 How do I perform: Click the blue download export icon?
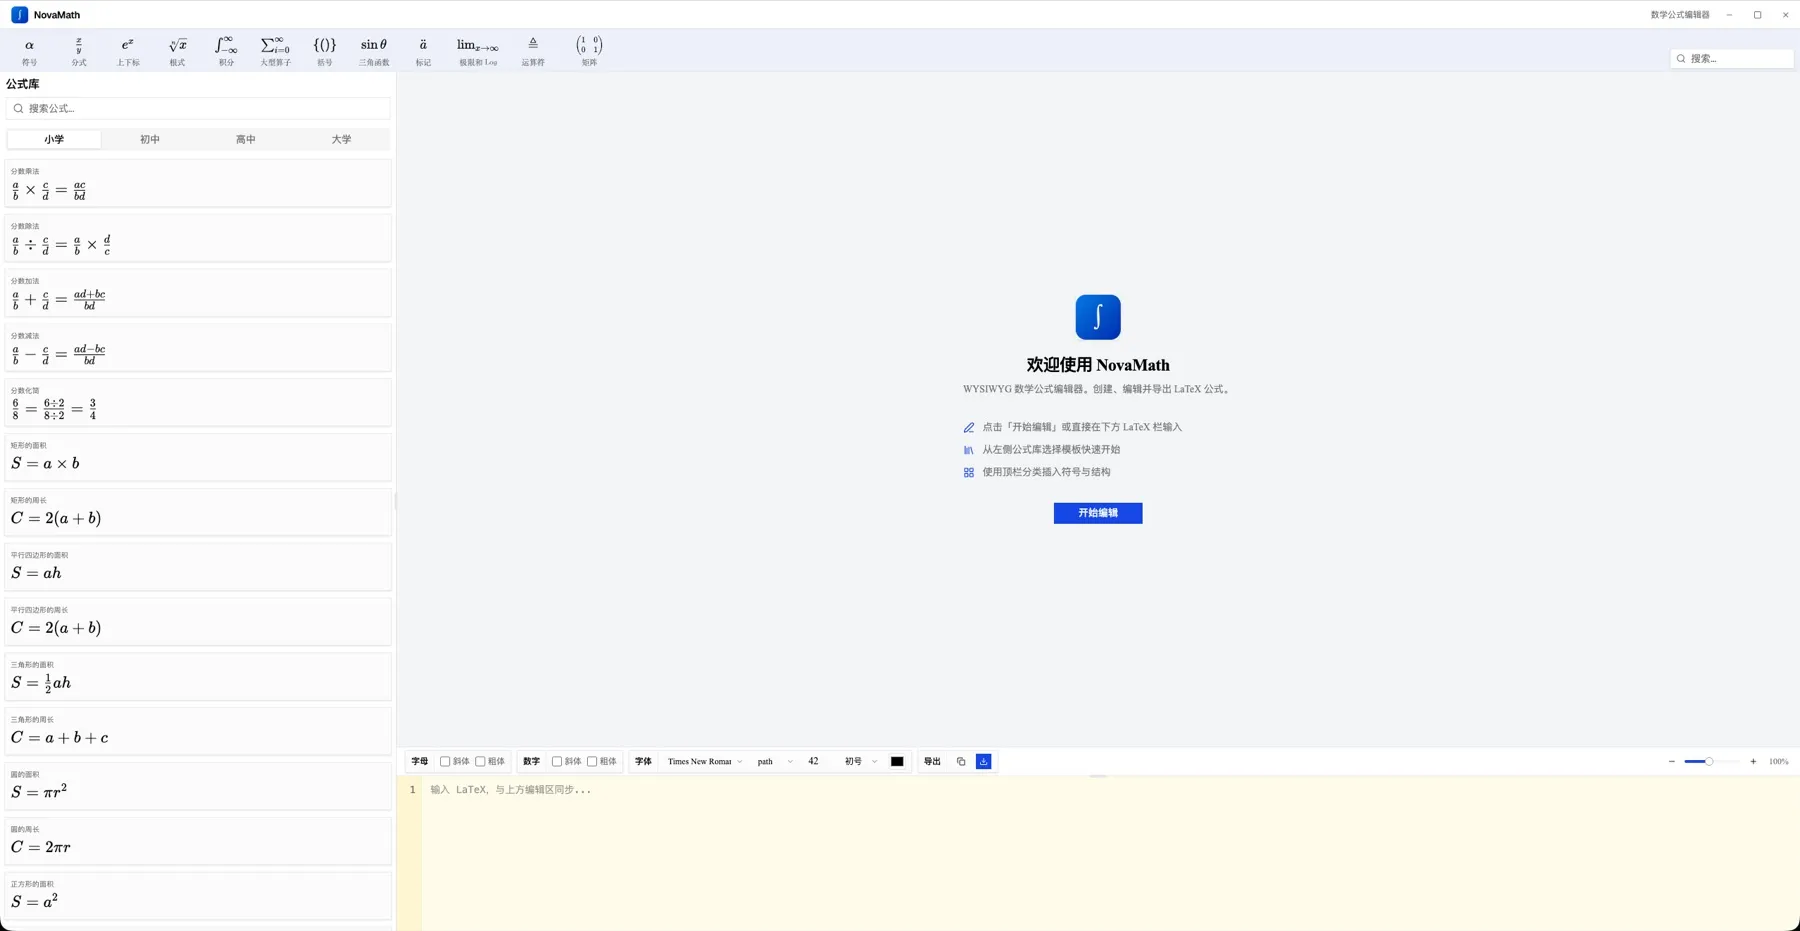(984, 762)
